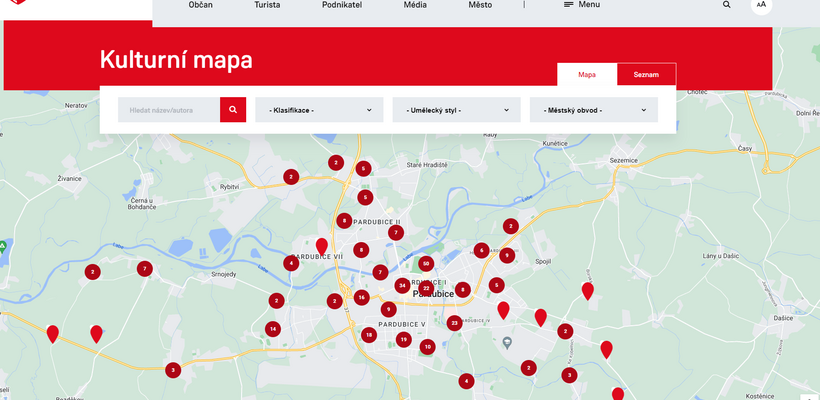
Task: Click the Kunětice town label
Action: (555, 143)
